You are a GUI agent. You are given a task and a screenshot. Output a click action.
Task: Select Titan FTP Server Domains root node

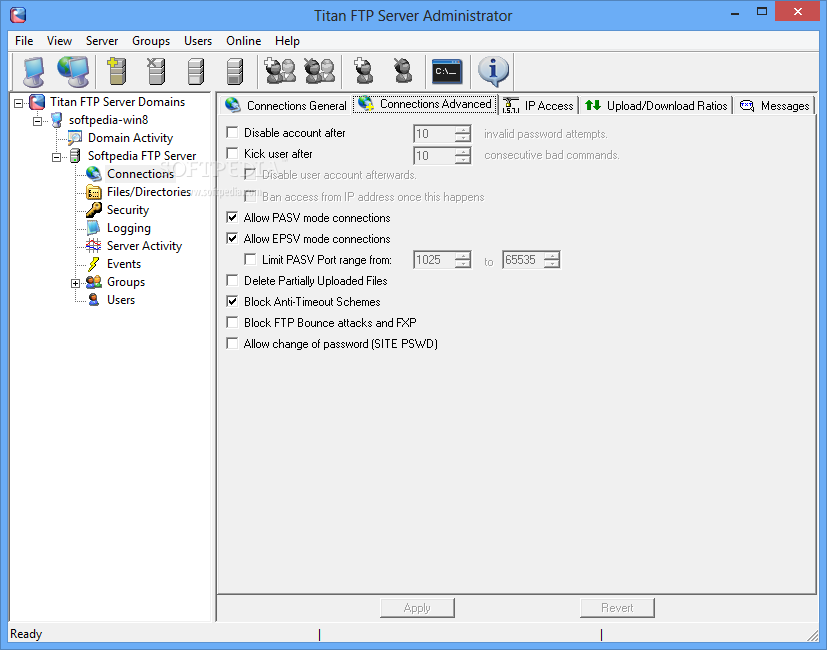click(x=117, y=102)
